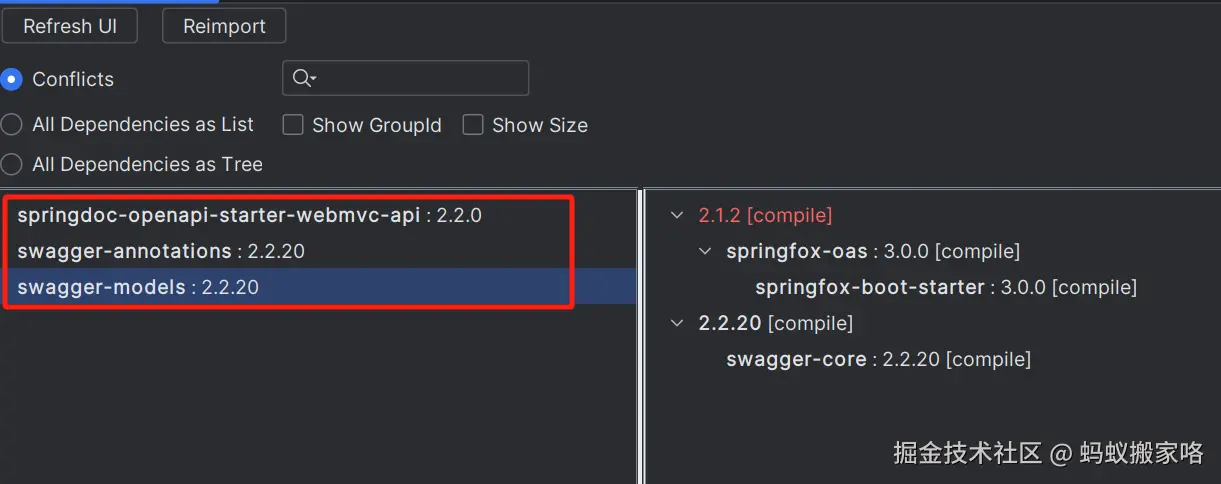The height and width of the screenshot is (484, 1221).
Task: Tick the Show Size checkbox
Action: tap(473, 125)
